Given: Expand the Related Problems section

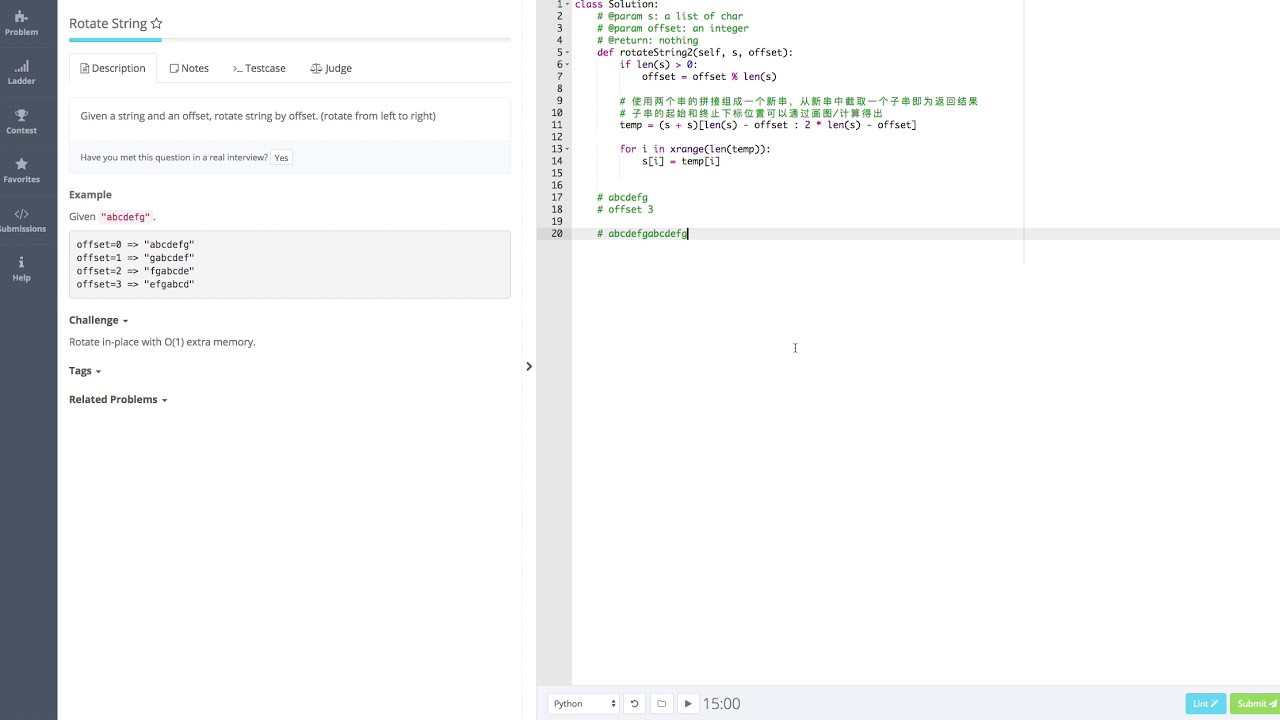Looking at the screenshot, I should [118, 400].
